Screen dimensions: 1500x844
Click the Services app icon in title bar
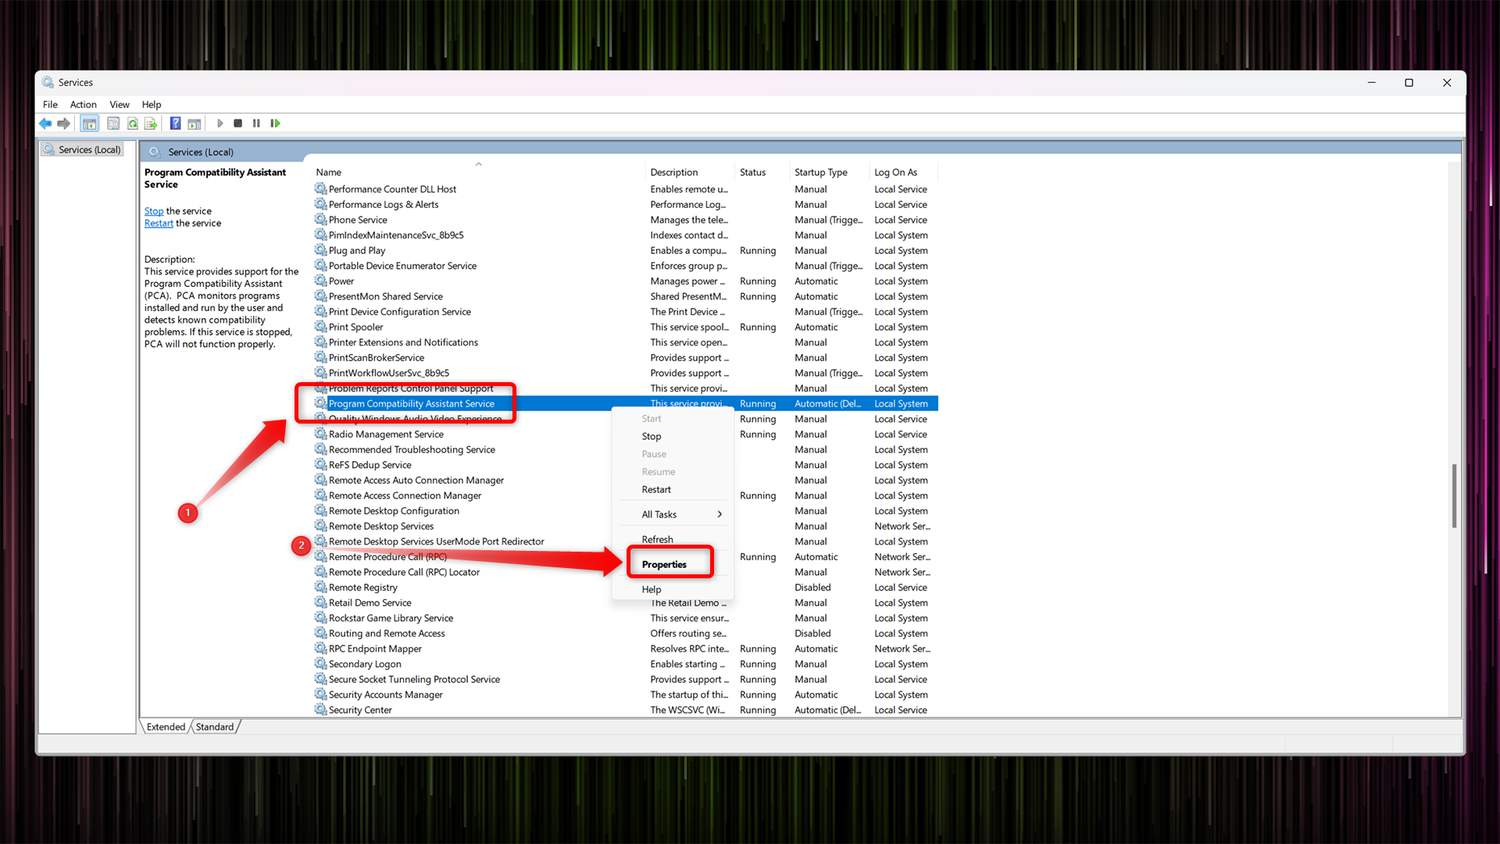(48, 82)
